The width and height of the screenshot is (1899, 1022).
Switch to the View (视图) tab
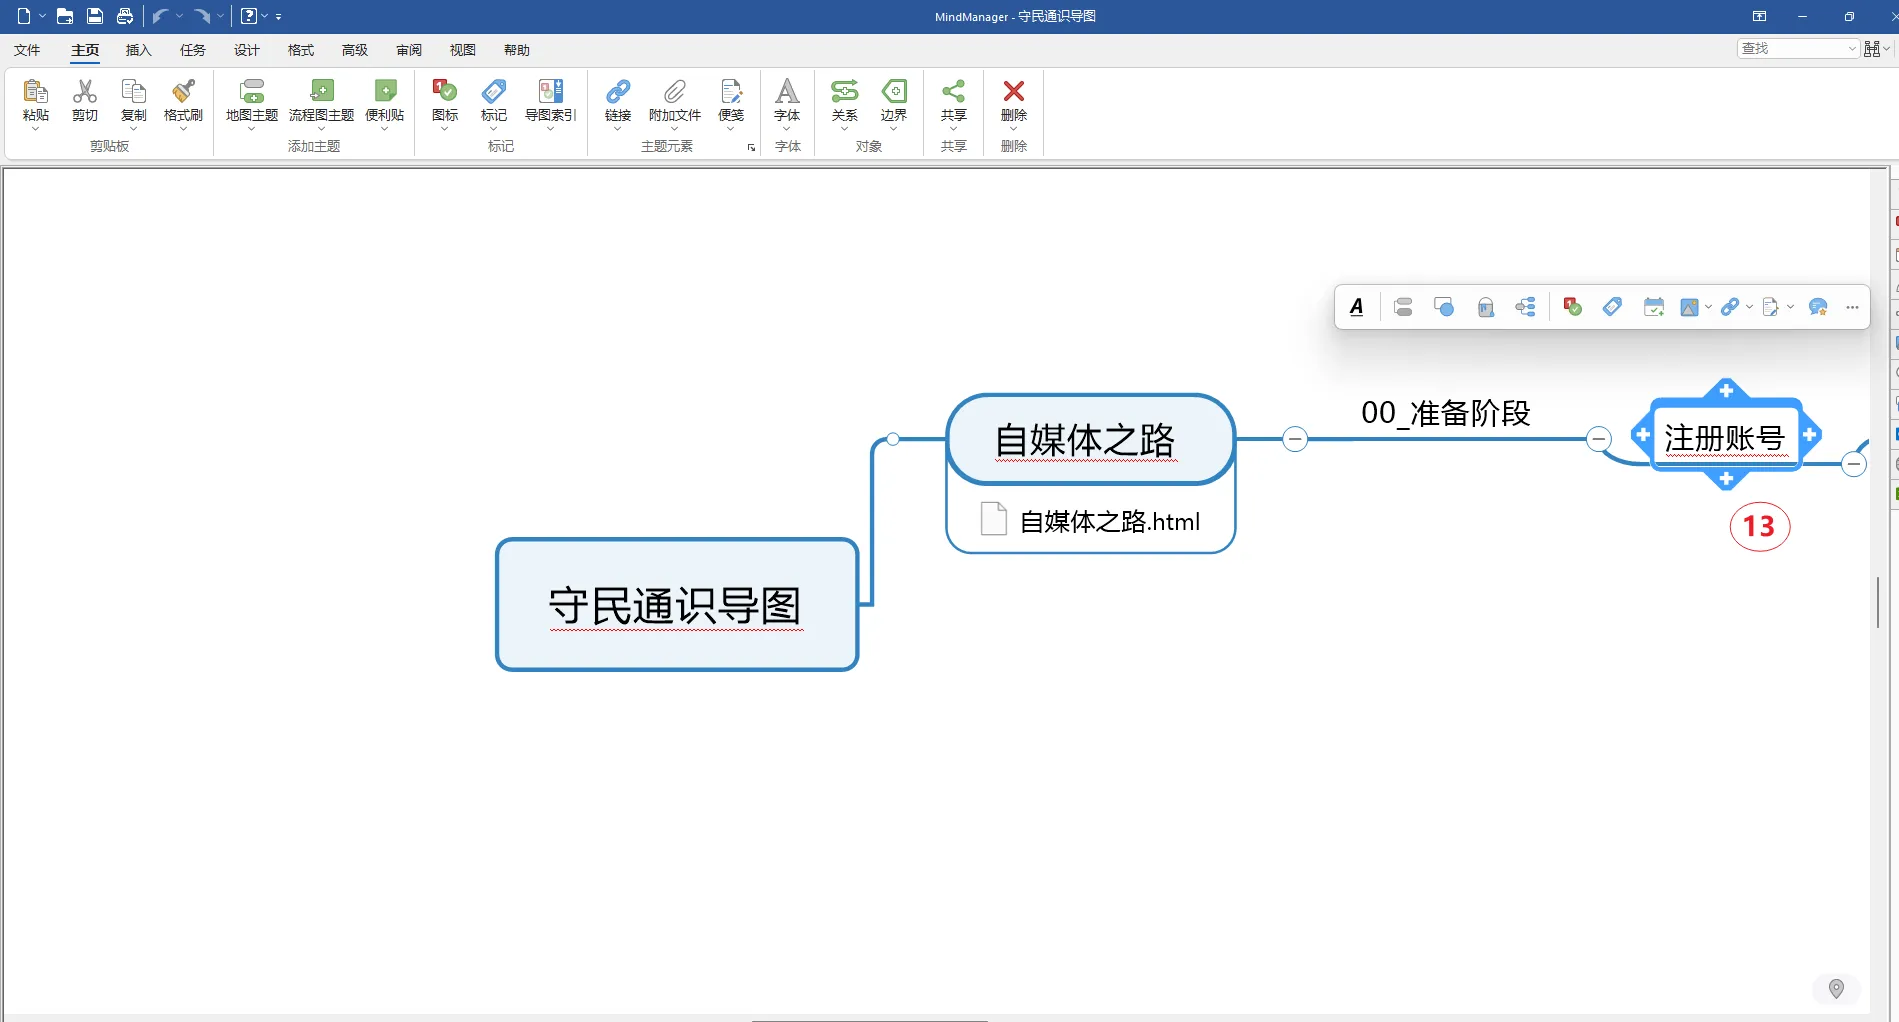(463, 50)
